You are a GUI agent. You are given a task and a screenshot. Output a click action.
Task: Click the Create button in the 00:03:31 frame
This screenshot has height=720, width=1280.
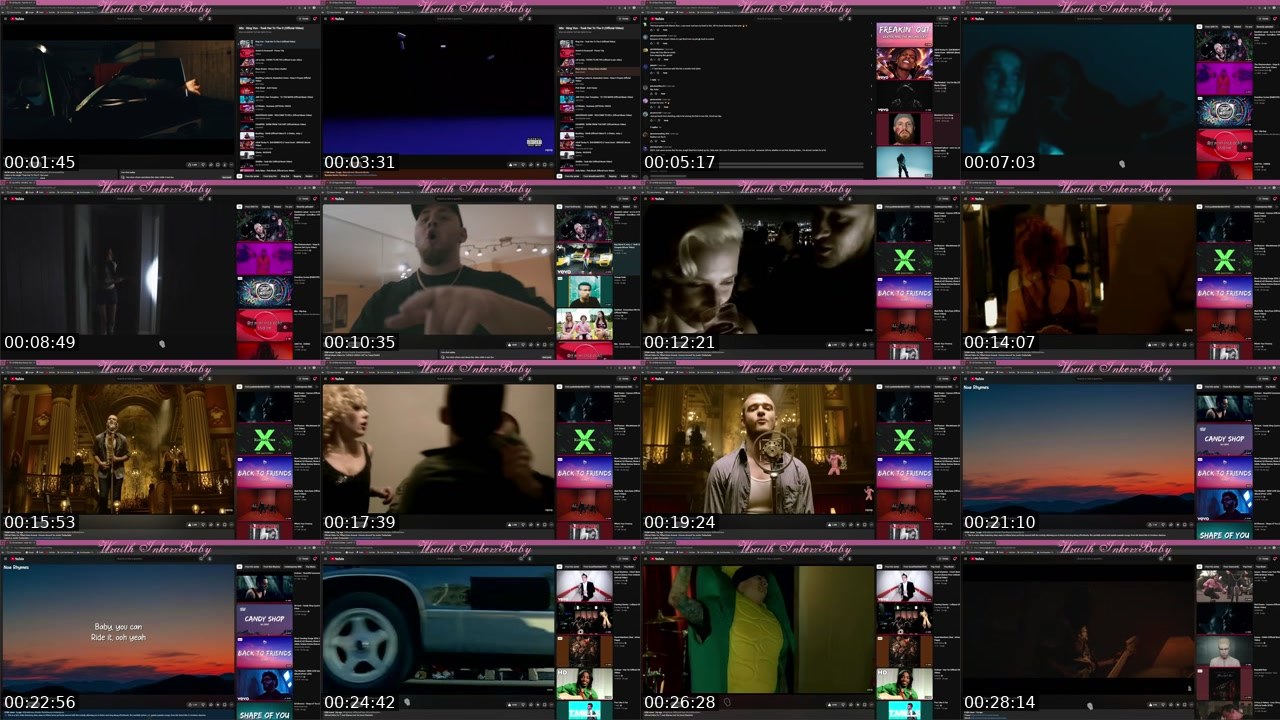coord(624,18)
